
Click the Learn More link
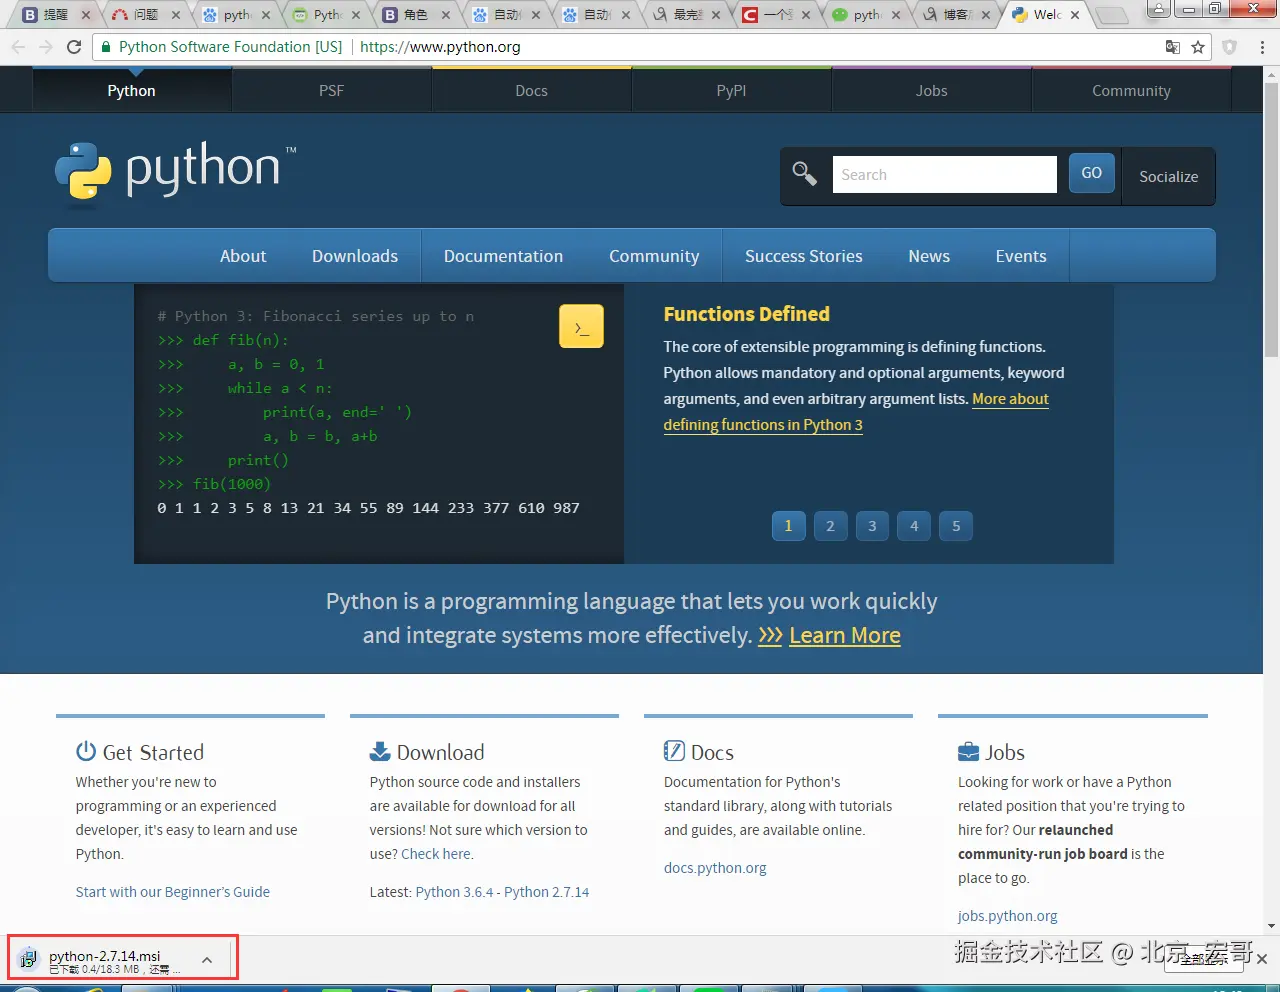pyautogui.click(x=845, y=635)
